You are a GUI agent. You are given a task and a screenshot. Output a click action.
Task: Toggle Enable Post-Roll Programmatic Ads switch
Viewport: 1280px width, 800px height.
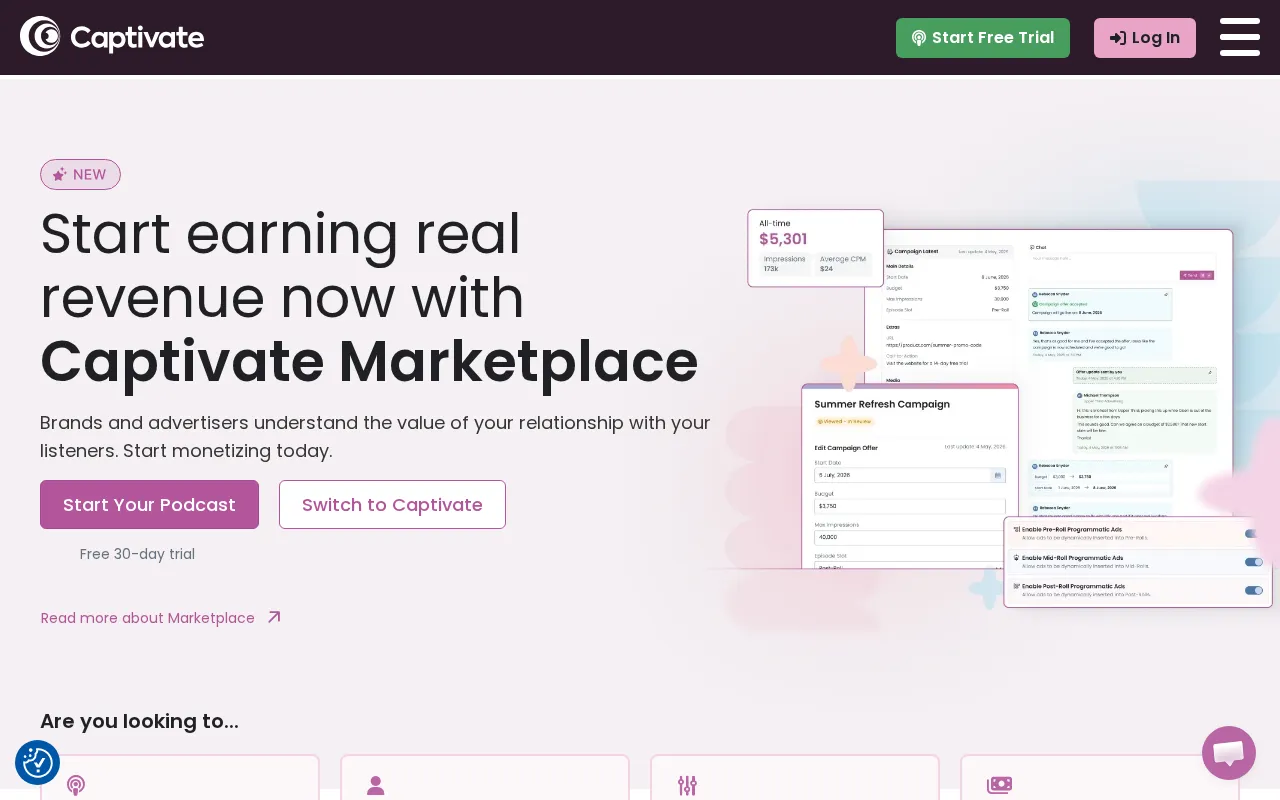click(x=1254, y=590)
